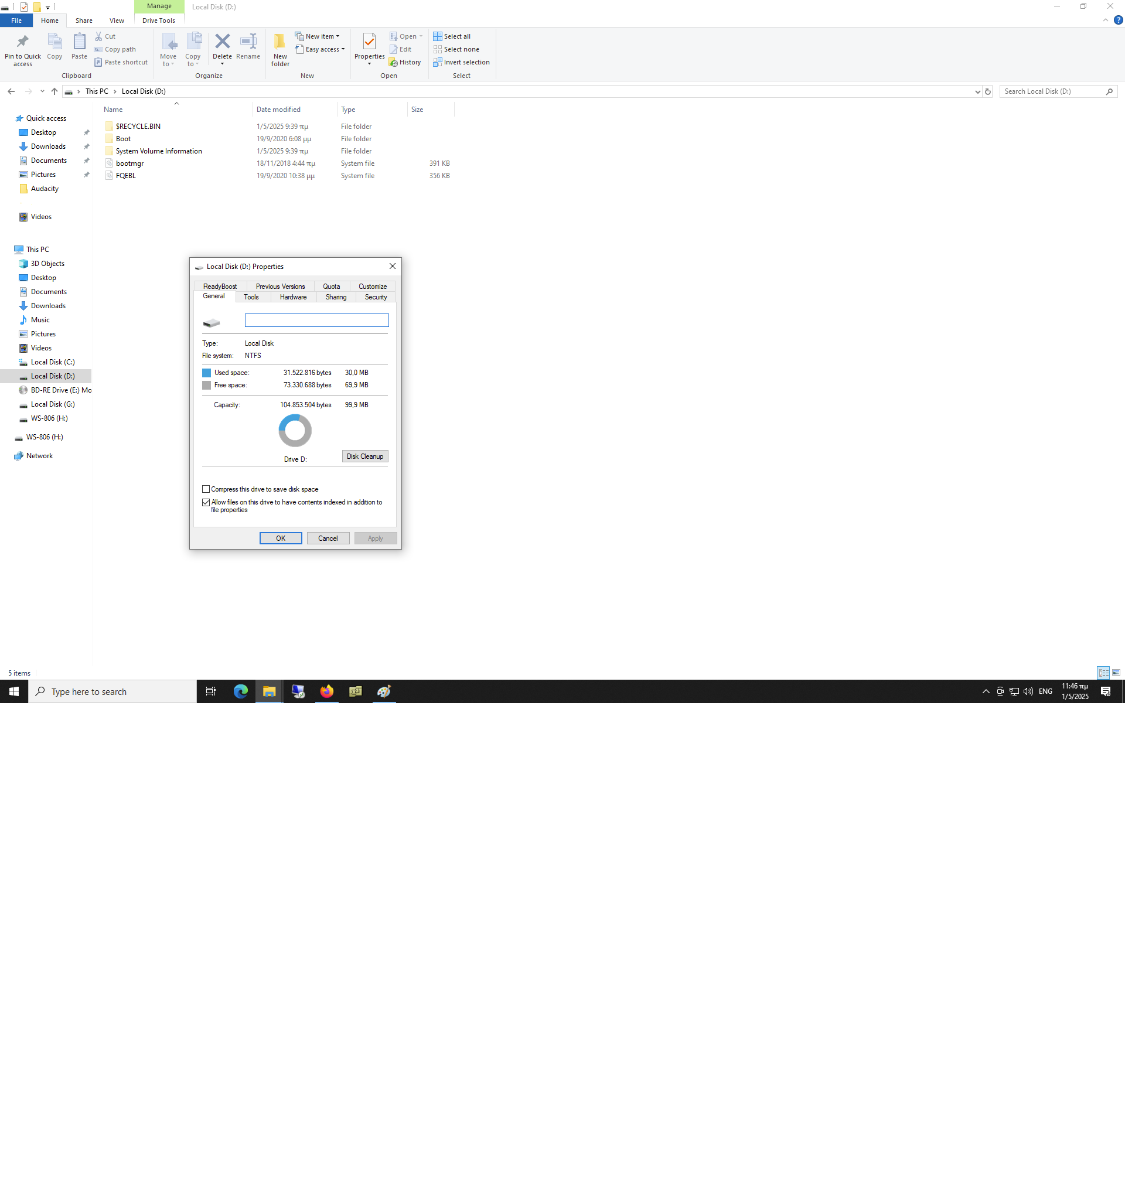Sort by the Date modified column
Viewport: 1125px width, 1200px height.
pyautogui.click(x=278, y=109)
